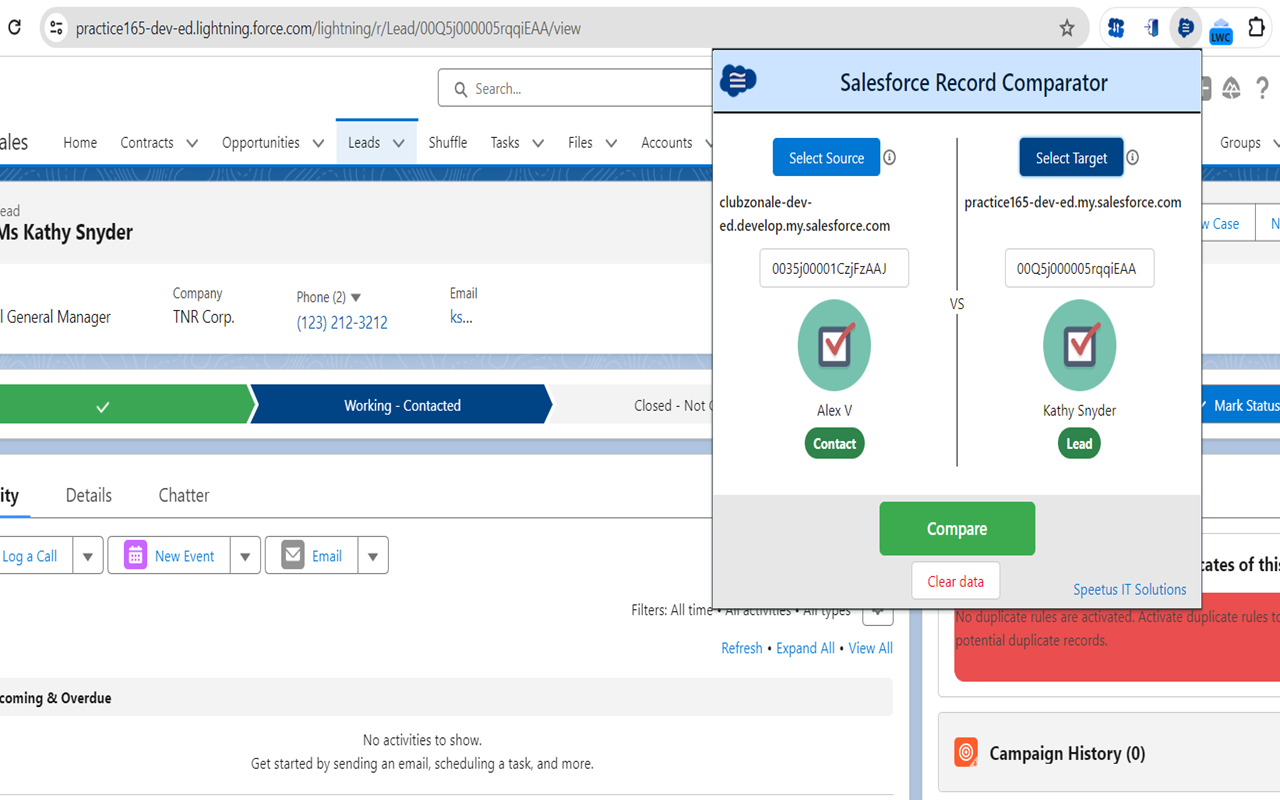Screen dimensions: 1280x800
Task: Click the Select Source button
Action: click(x=826, y=157)
